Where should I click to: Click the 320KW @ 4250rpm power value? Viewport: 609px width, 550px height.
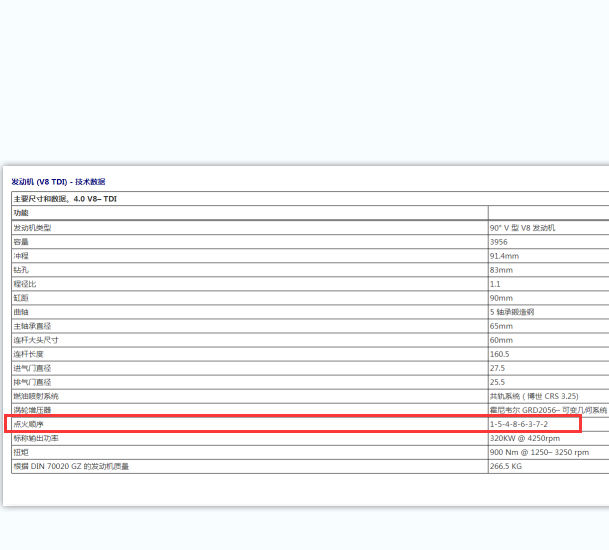point(523,438)
